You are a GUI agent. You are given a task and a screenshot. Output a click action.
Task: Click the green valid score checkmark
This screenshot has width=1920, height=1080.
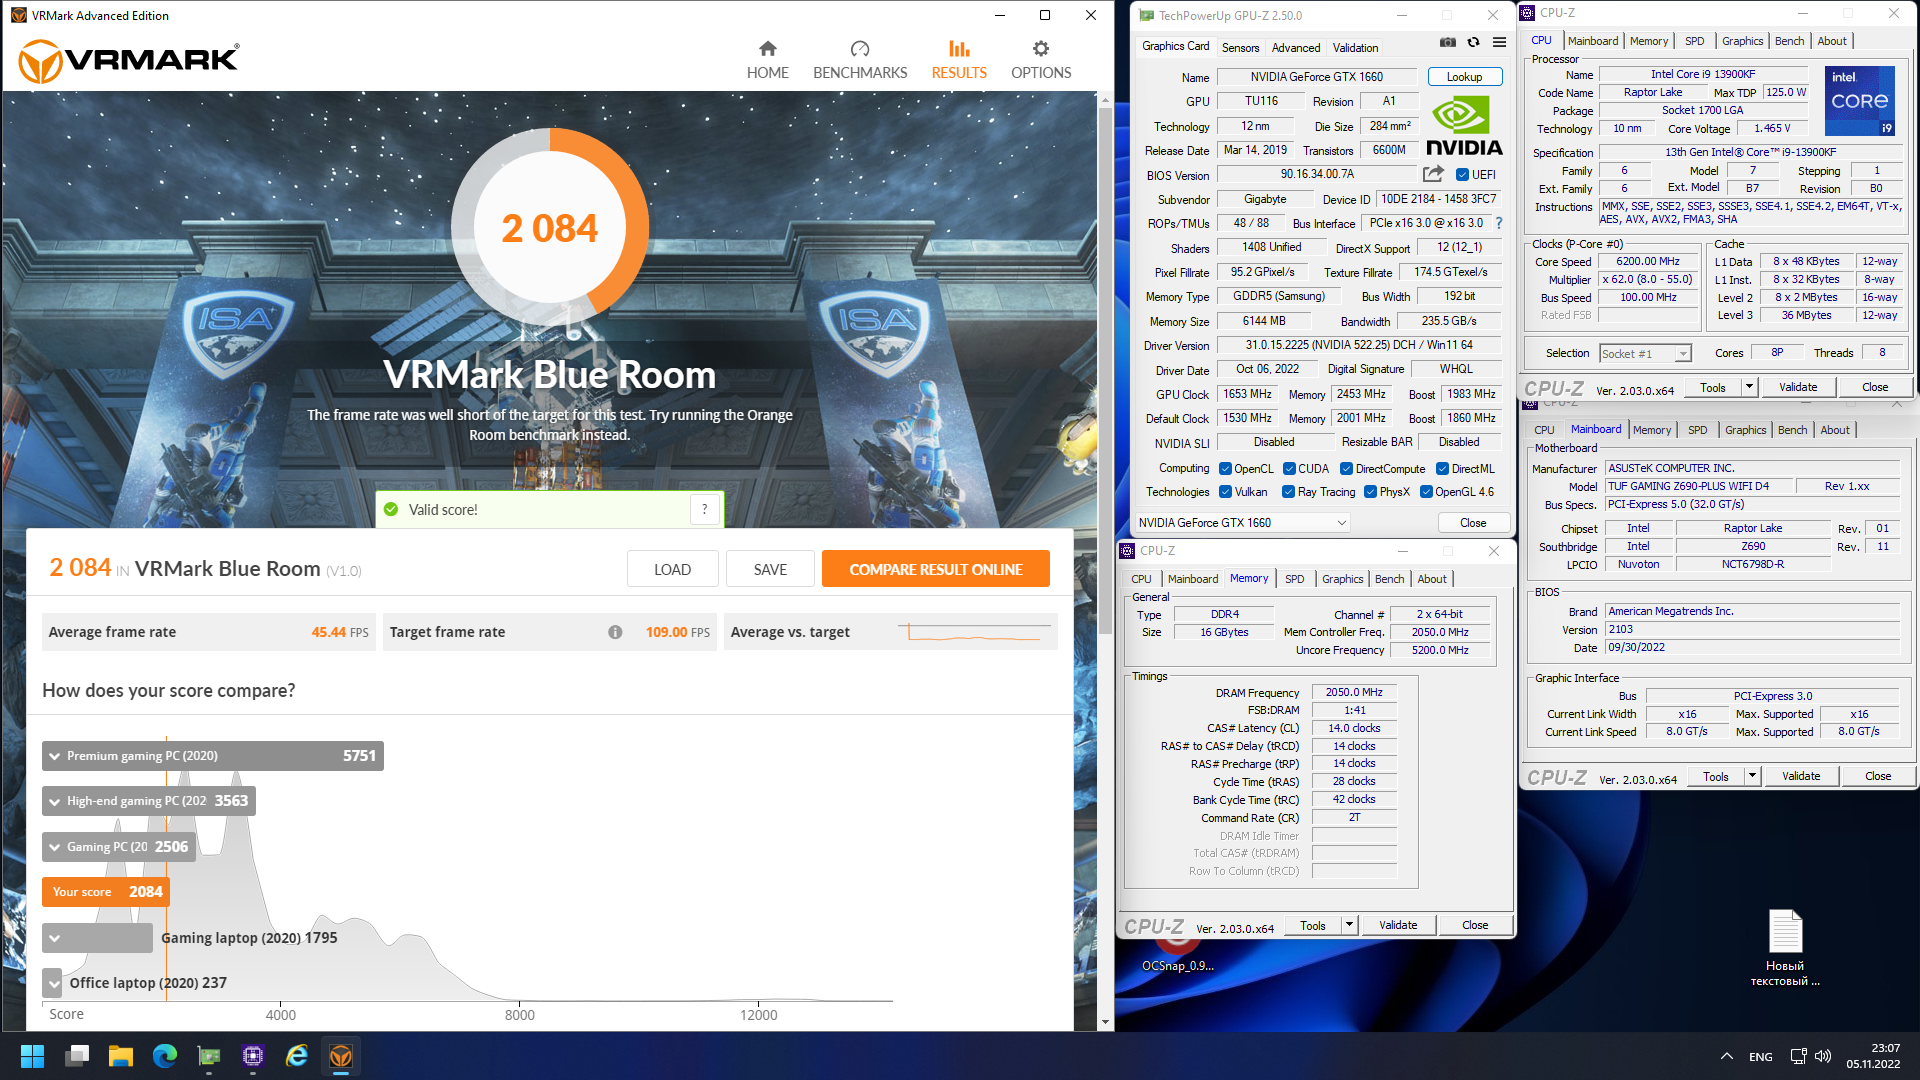391,509
